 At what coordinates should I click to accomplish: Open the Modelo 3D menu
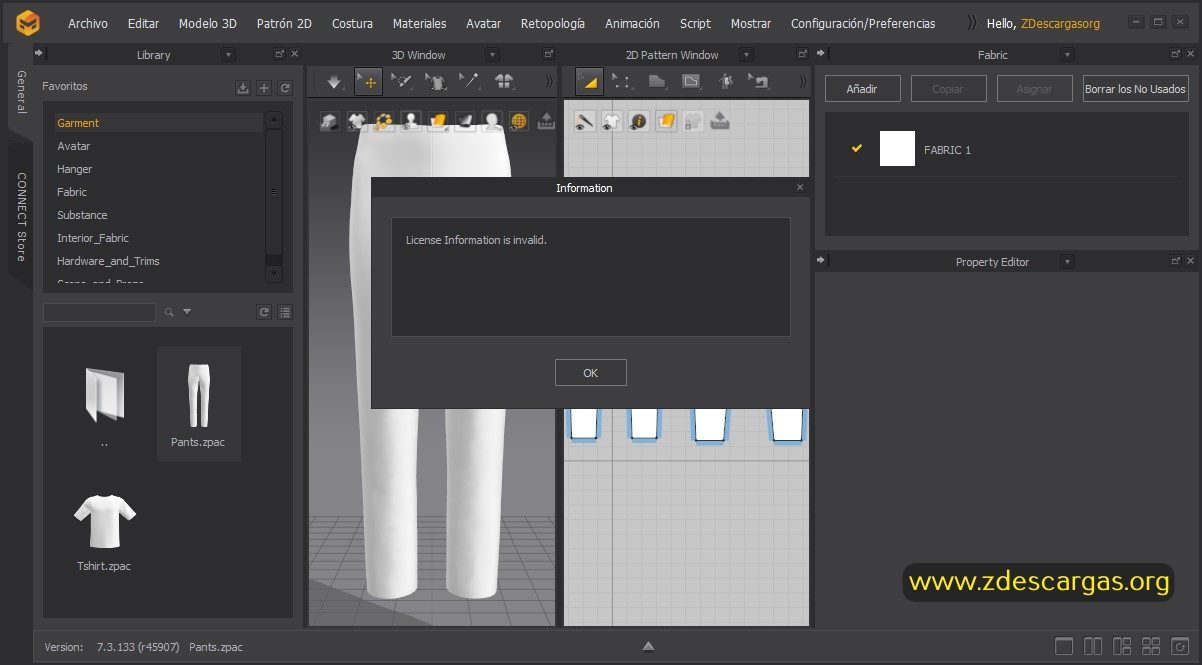click(208, 23)
